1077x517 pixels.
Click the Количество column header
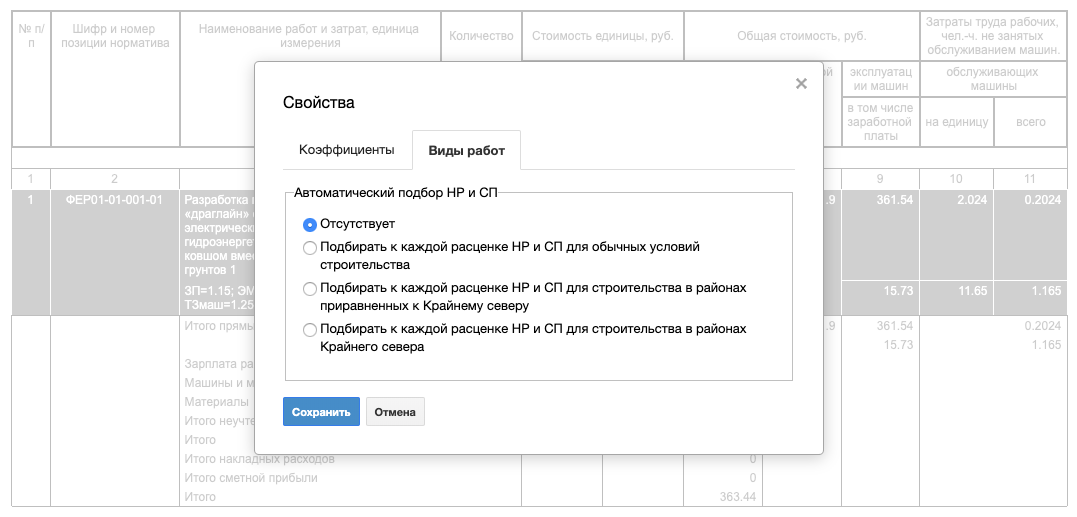[481, 36]
